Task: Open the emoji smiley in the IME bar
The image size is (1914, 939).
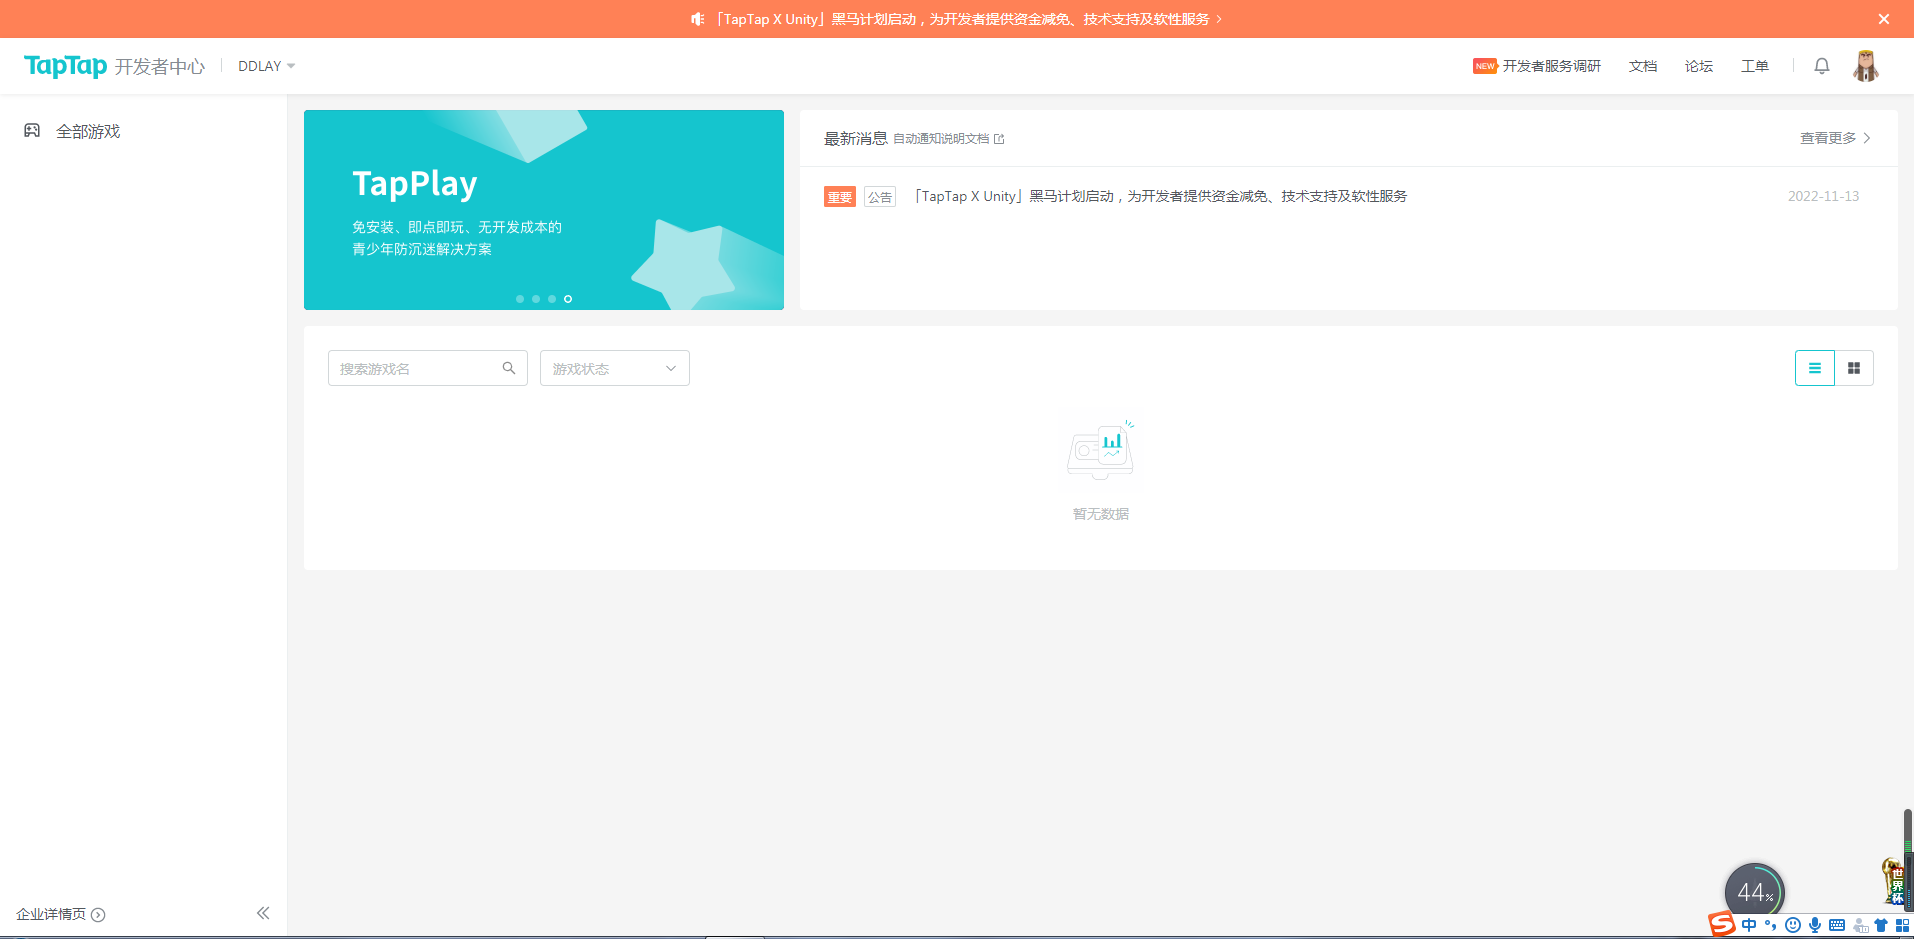Action: 1793,925
